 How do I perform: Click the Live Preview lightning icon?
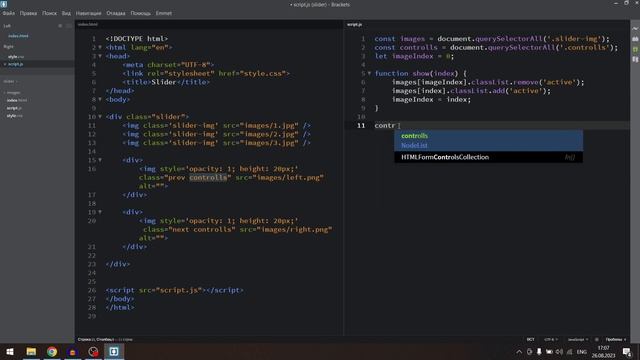pyautogui.click(x=635, y=29)
